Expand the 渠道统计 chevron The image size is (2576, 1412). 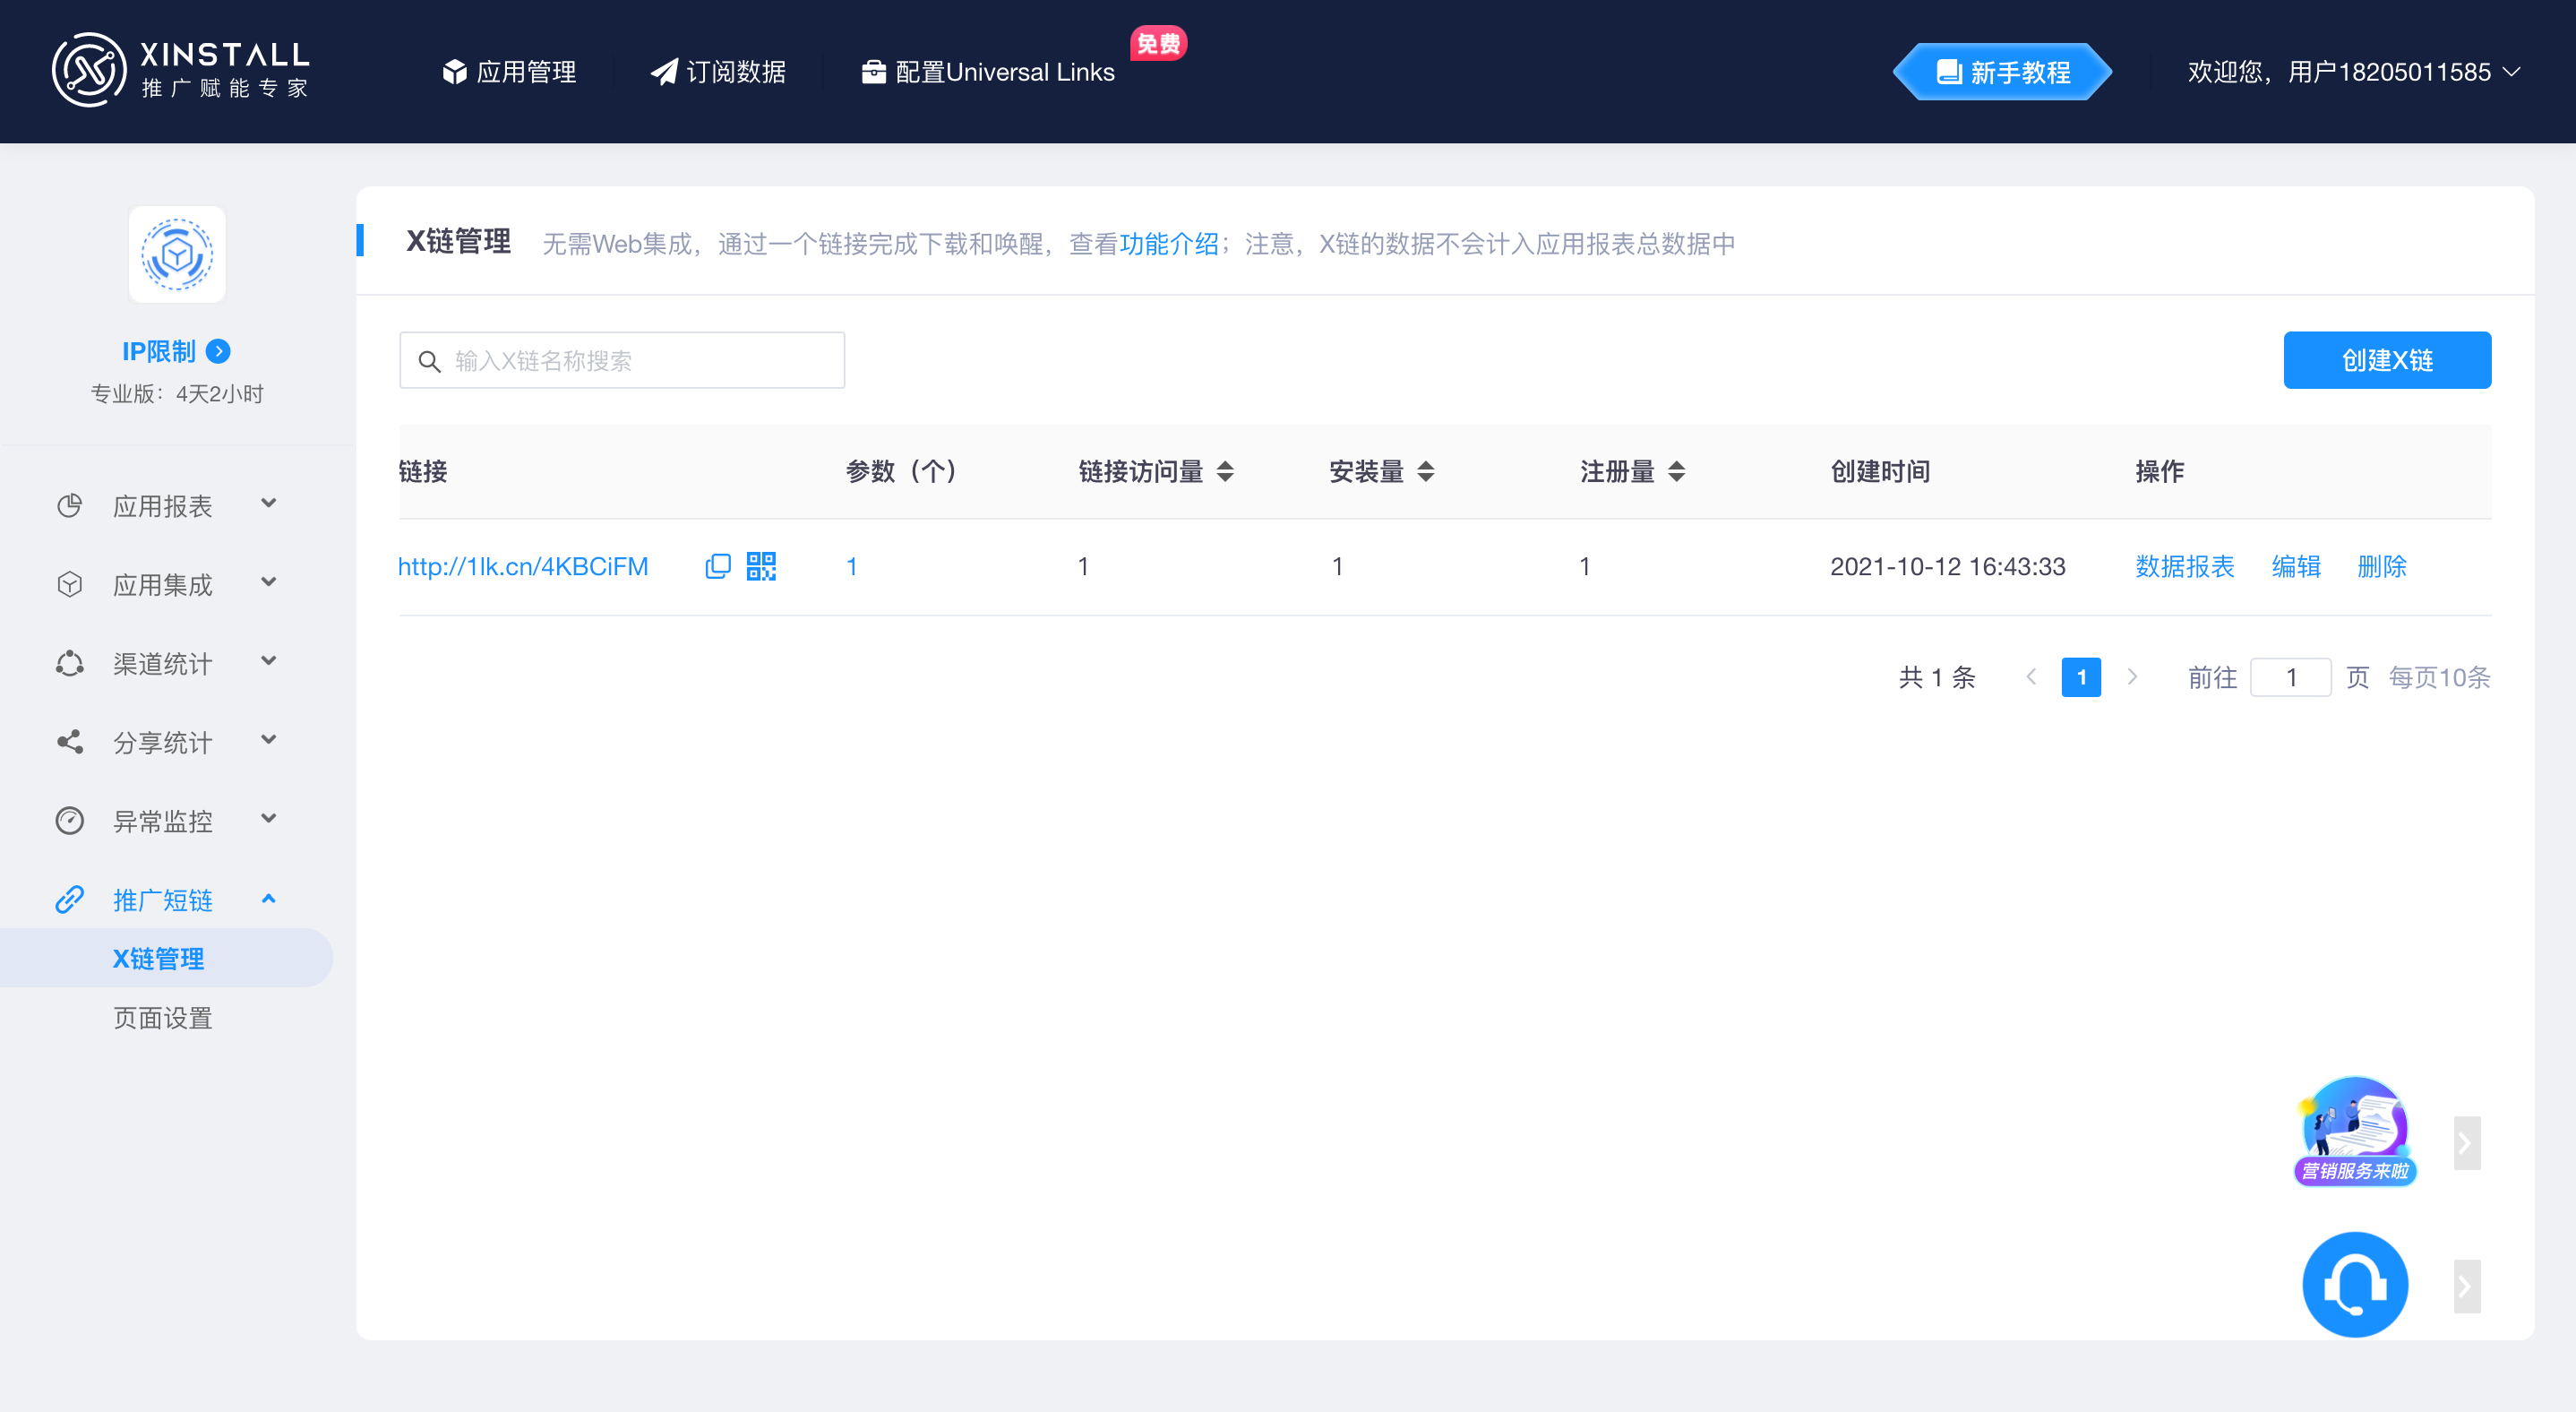[x=268, y=661]
